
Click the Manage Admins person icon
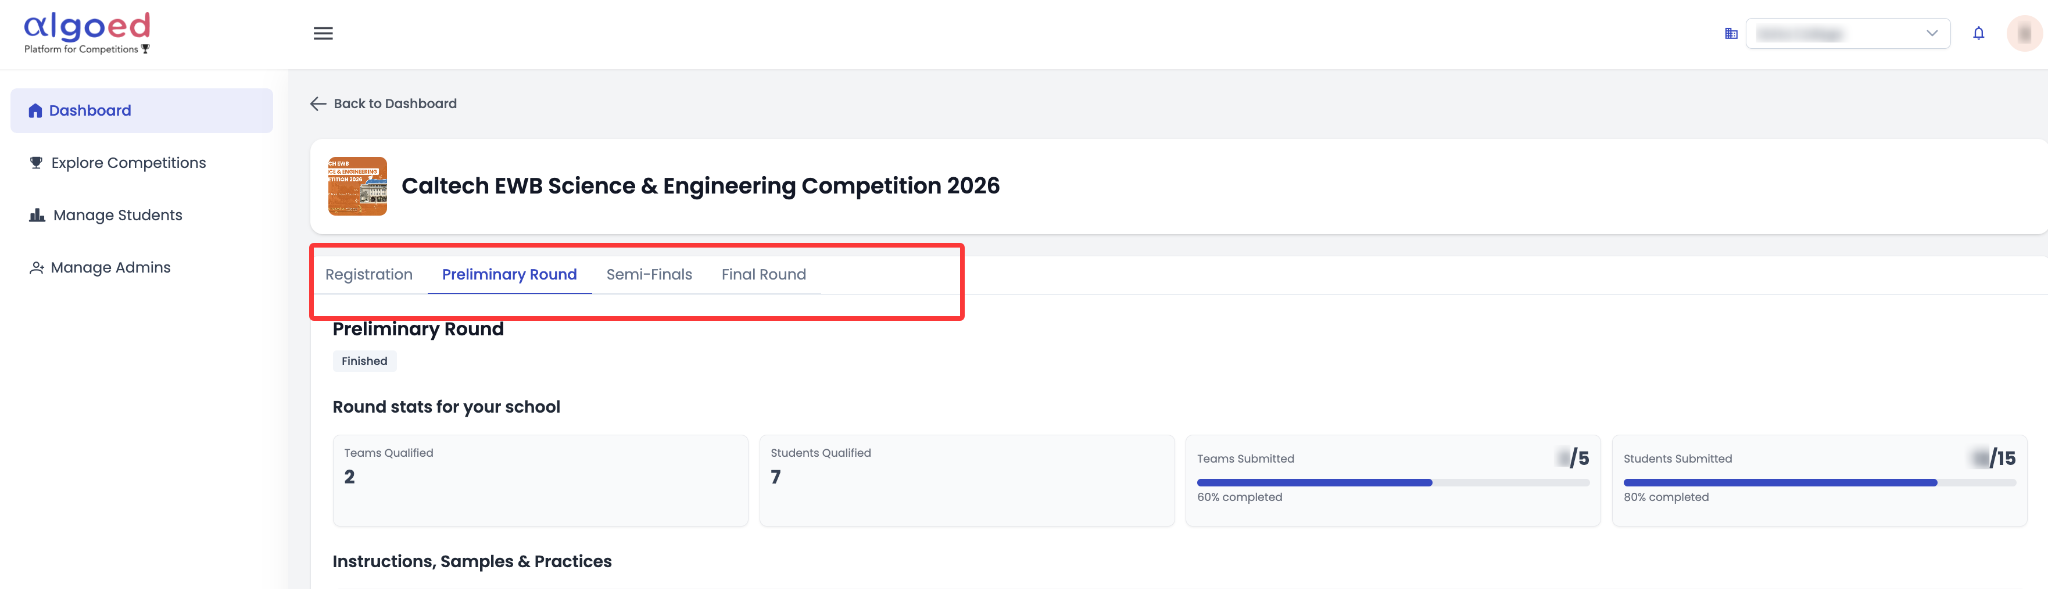pos(37,267)
